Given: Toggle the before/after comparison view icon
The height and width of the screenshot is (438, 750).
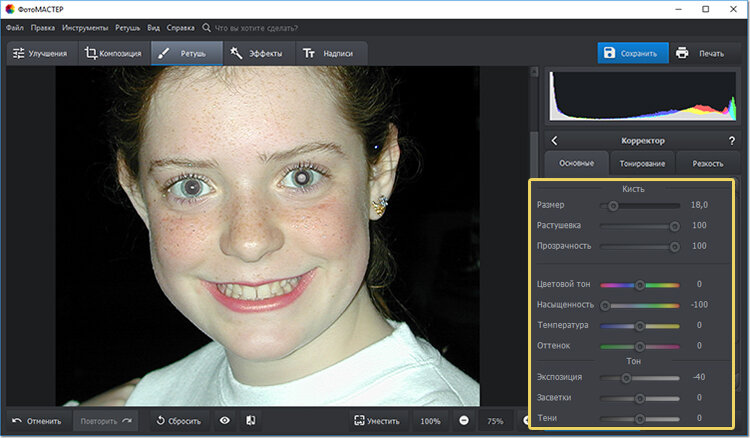Looking at the screenshot, I should coord(251,421).
